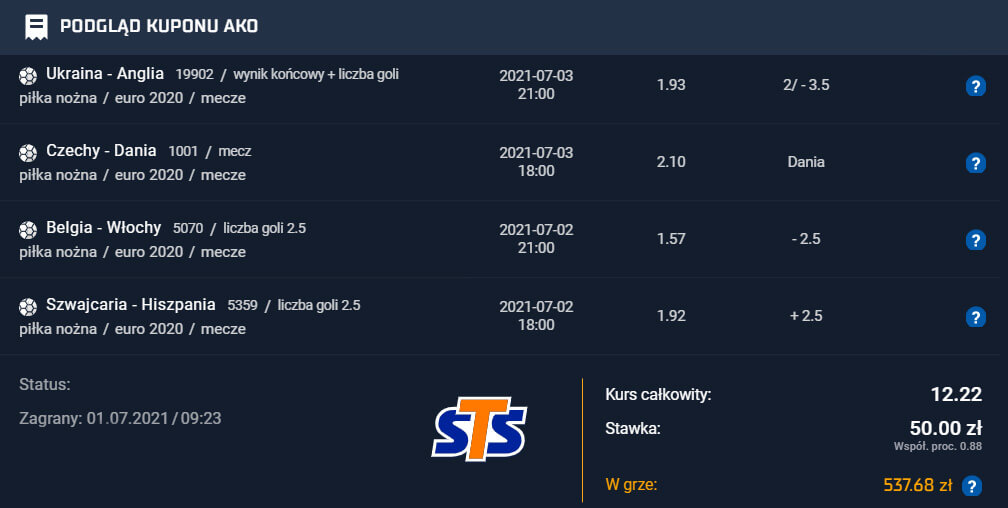Screen dimensions: 1008x508
Task: Click help icon next to W grze amount
Action: 971,486
